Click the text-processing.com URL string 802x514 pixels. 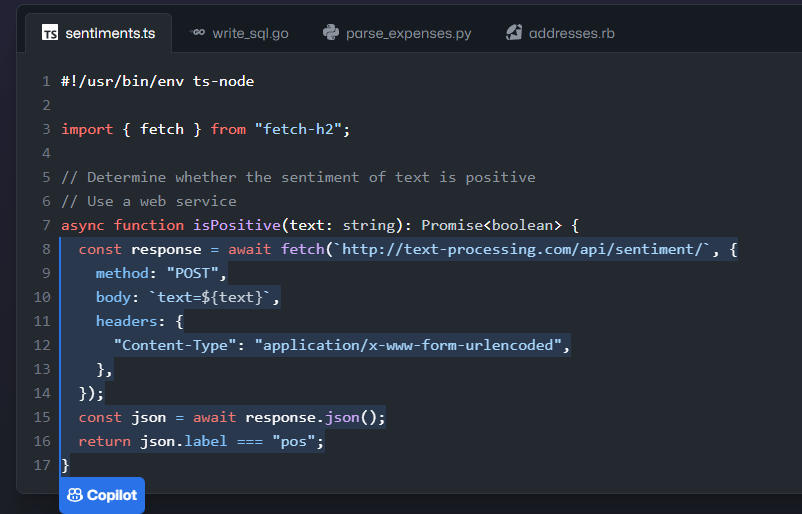coord(522,250)
